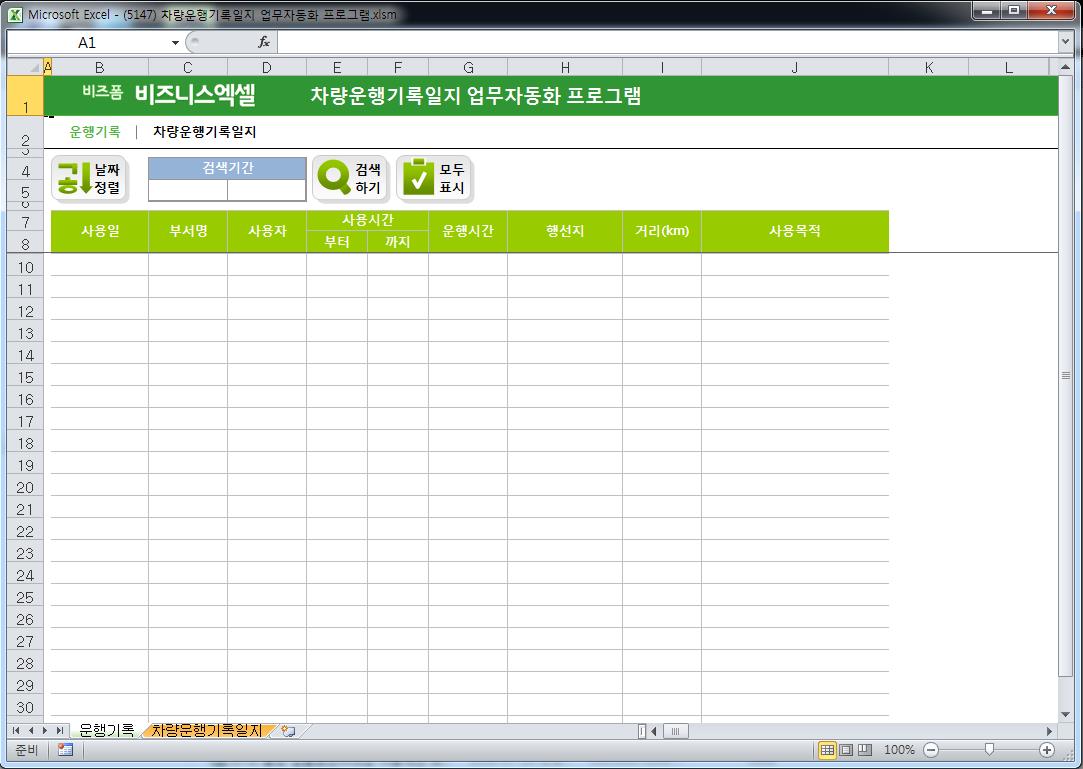Click the 검색기간 label cell
The image size is (1083, 769).
pos(227,168)
